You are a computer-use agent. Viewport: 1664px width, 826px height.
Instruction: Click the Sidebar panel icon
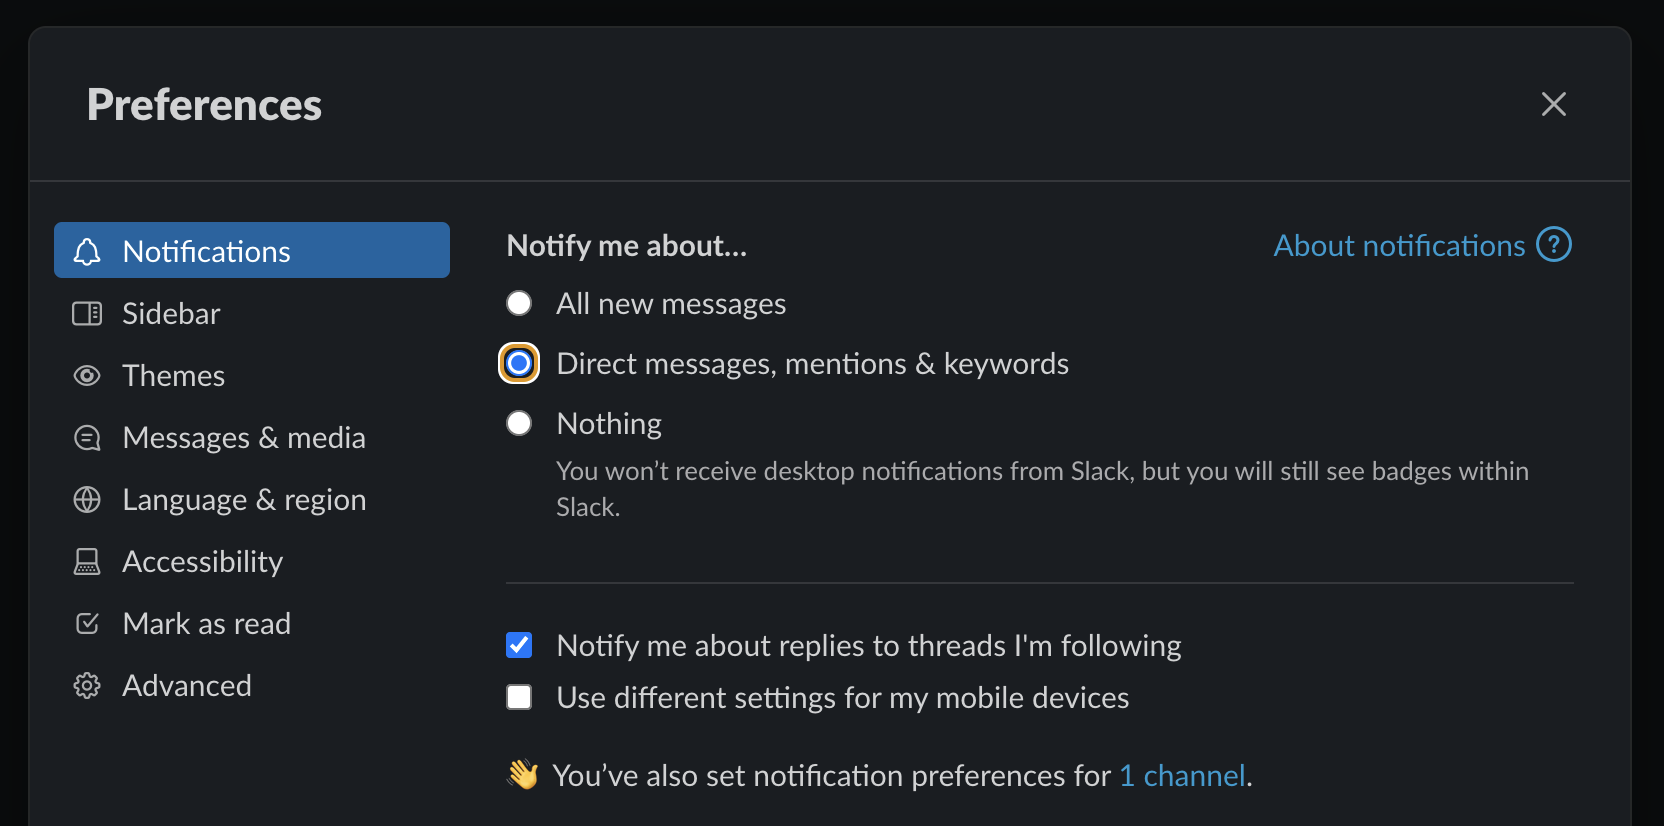pyautogui.click(x=87, y=314)
